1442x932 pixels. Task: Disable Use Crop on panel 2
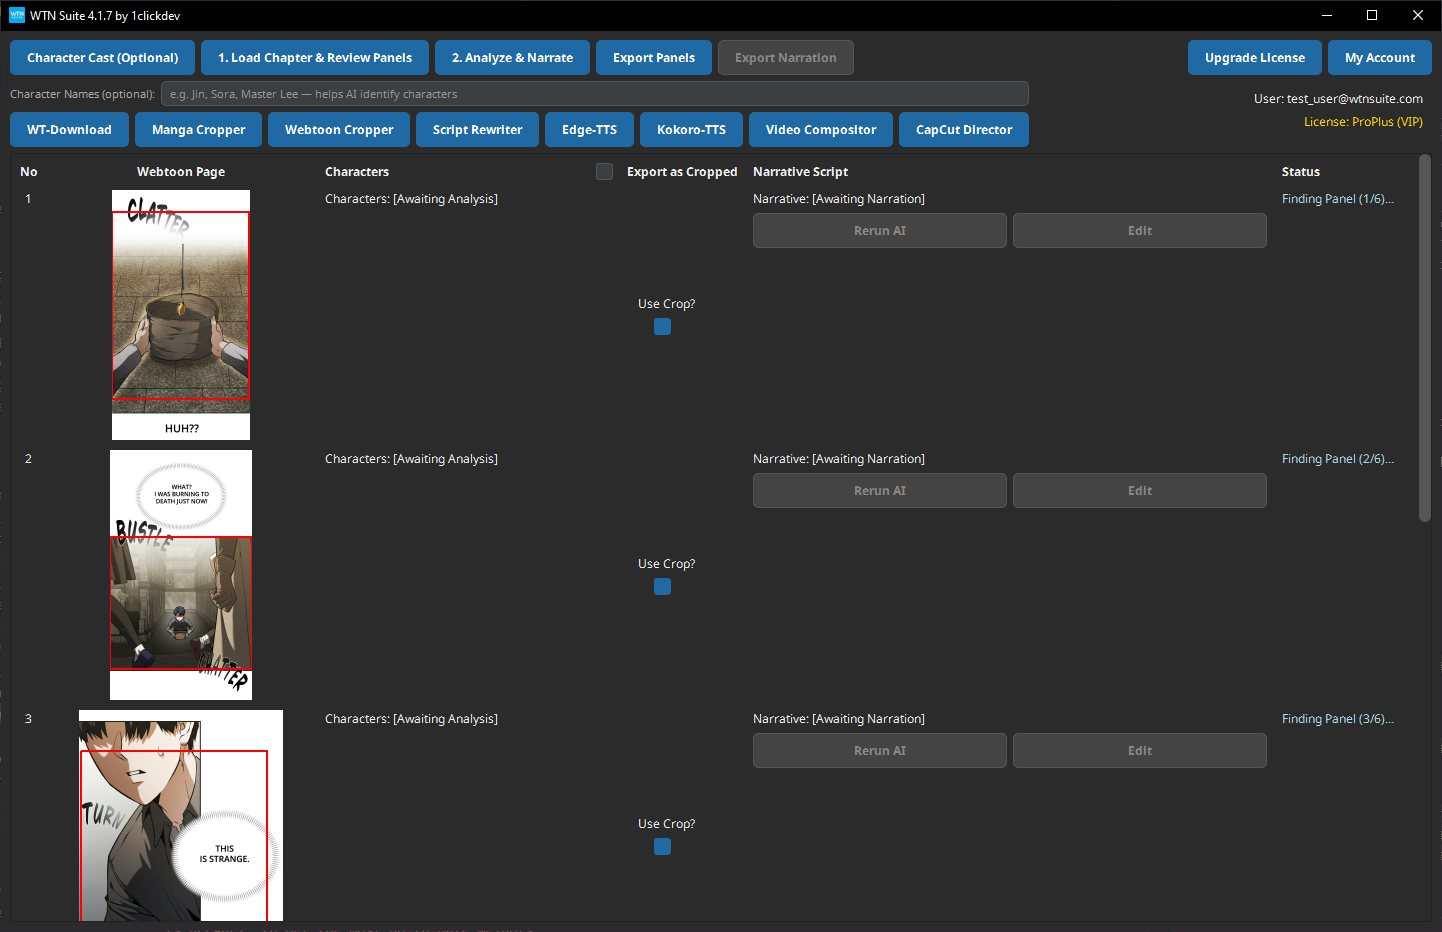click(x=662, y=586)
